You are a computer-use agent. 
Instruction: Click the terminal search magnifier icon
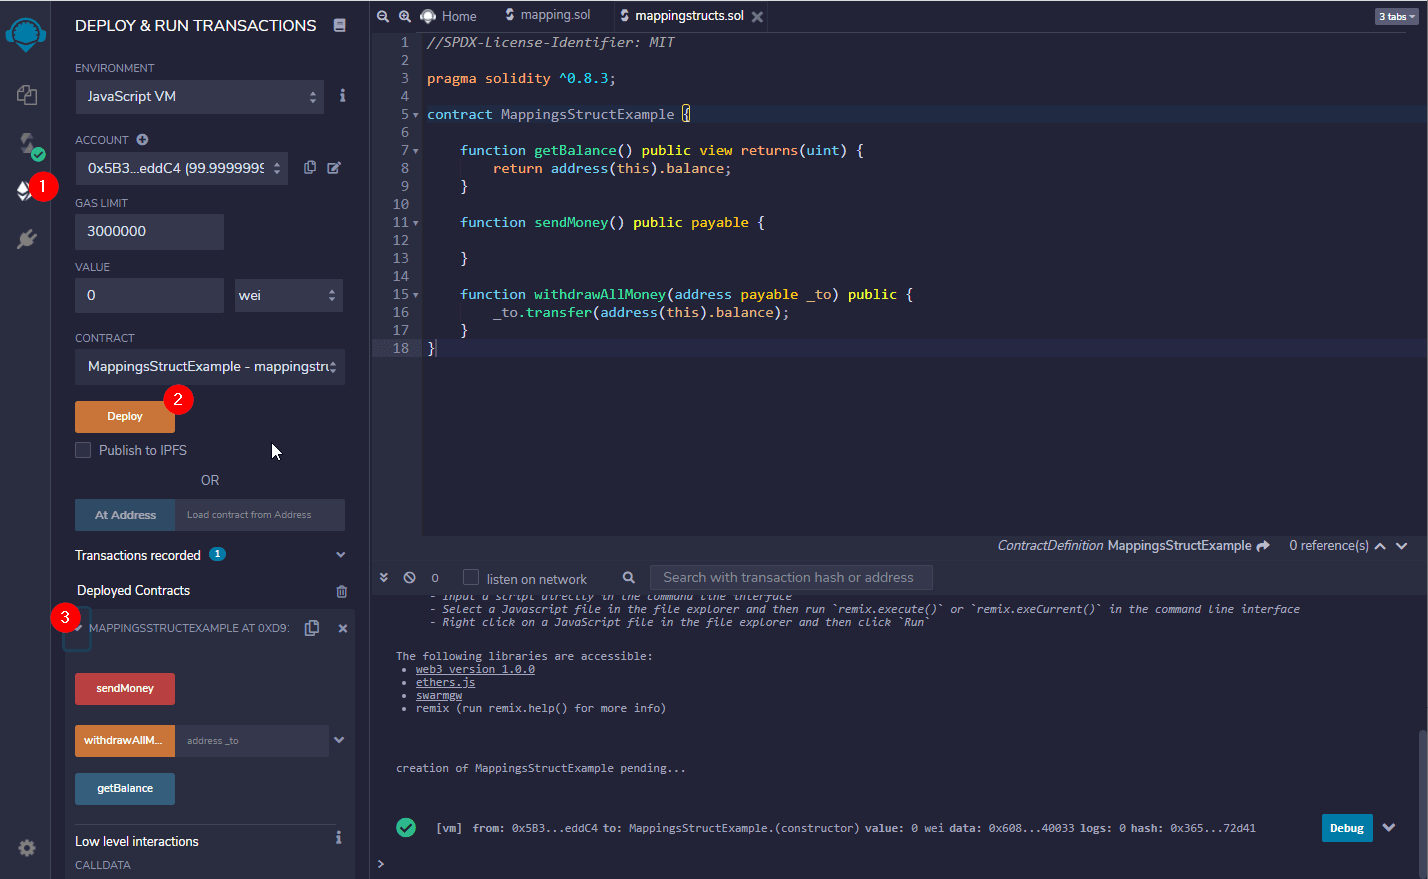click(629, 578)
